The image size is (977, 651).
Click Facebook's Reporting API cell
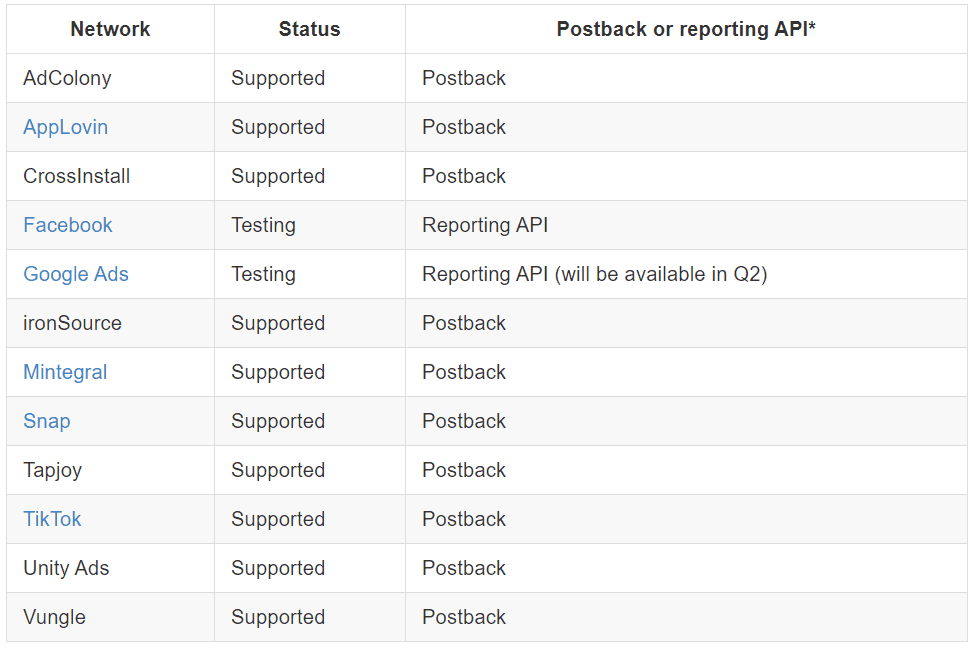tap(686, 225)
